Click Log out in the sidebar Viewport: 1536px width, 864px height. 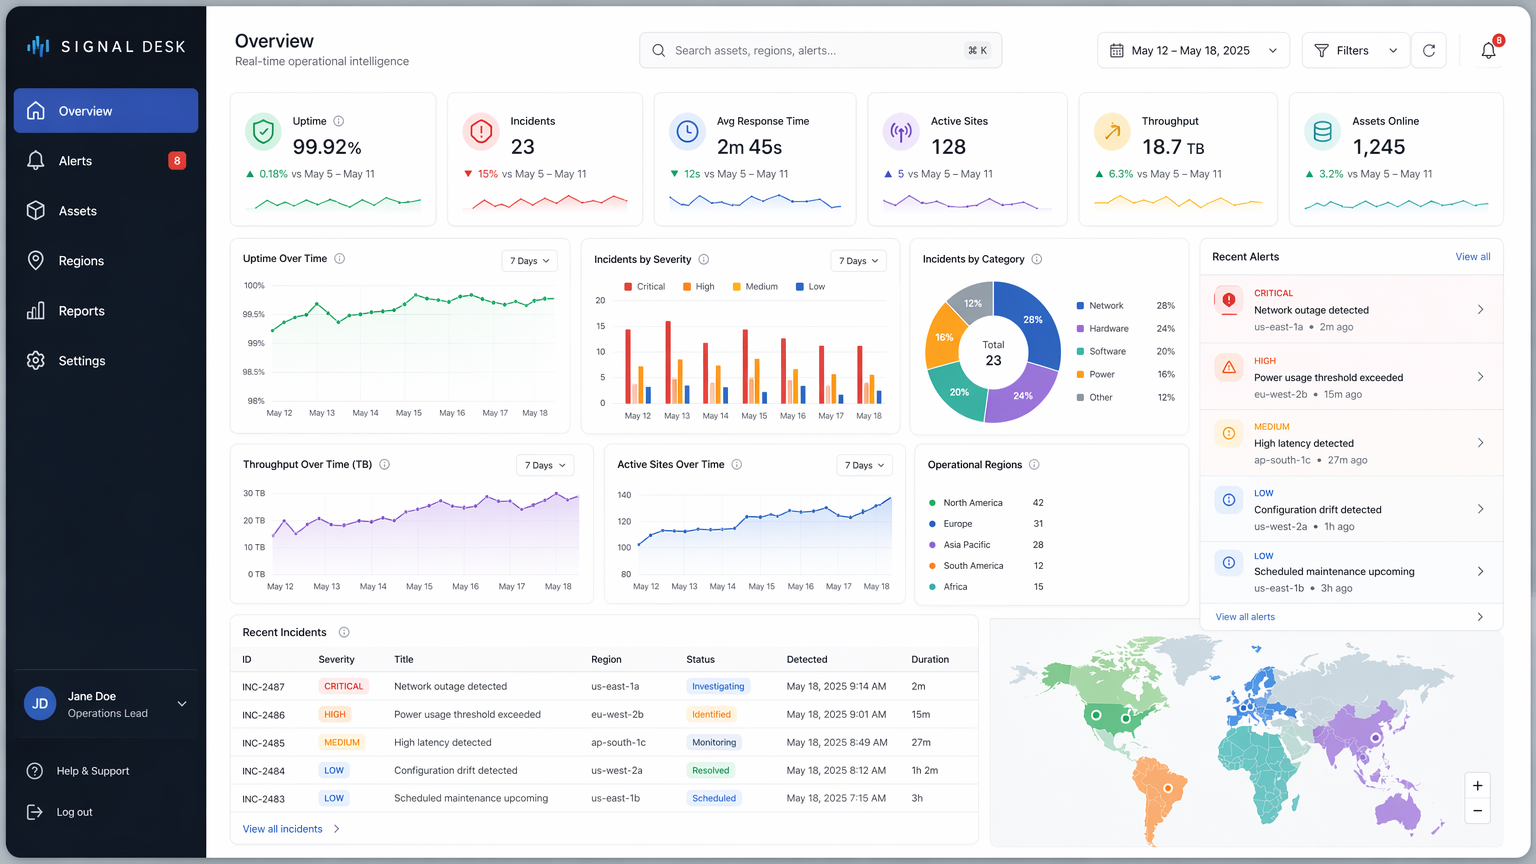(74, 812)
